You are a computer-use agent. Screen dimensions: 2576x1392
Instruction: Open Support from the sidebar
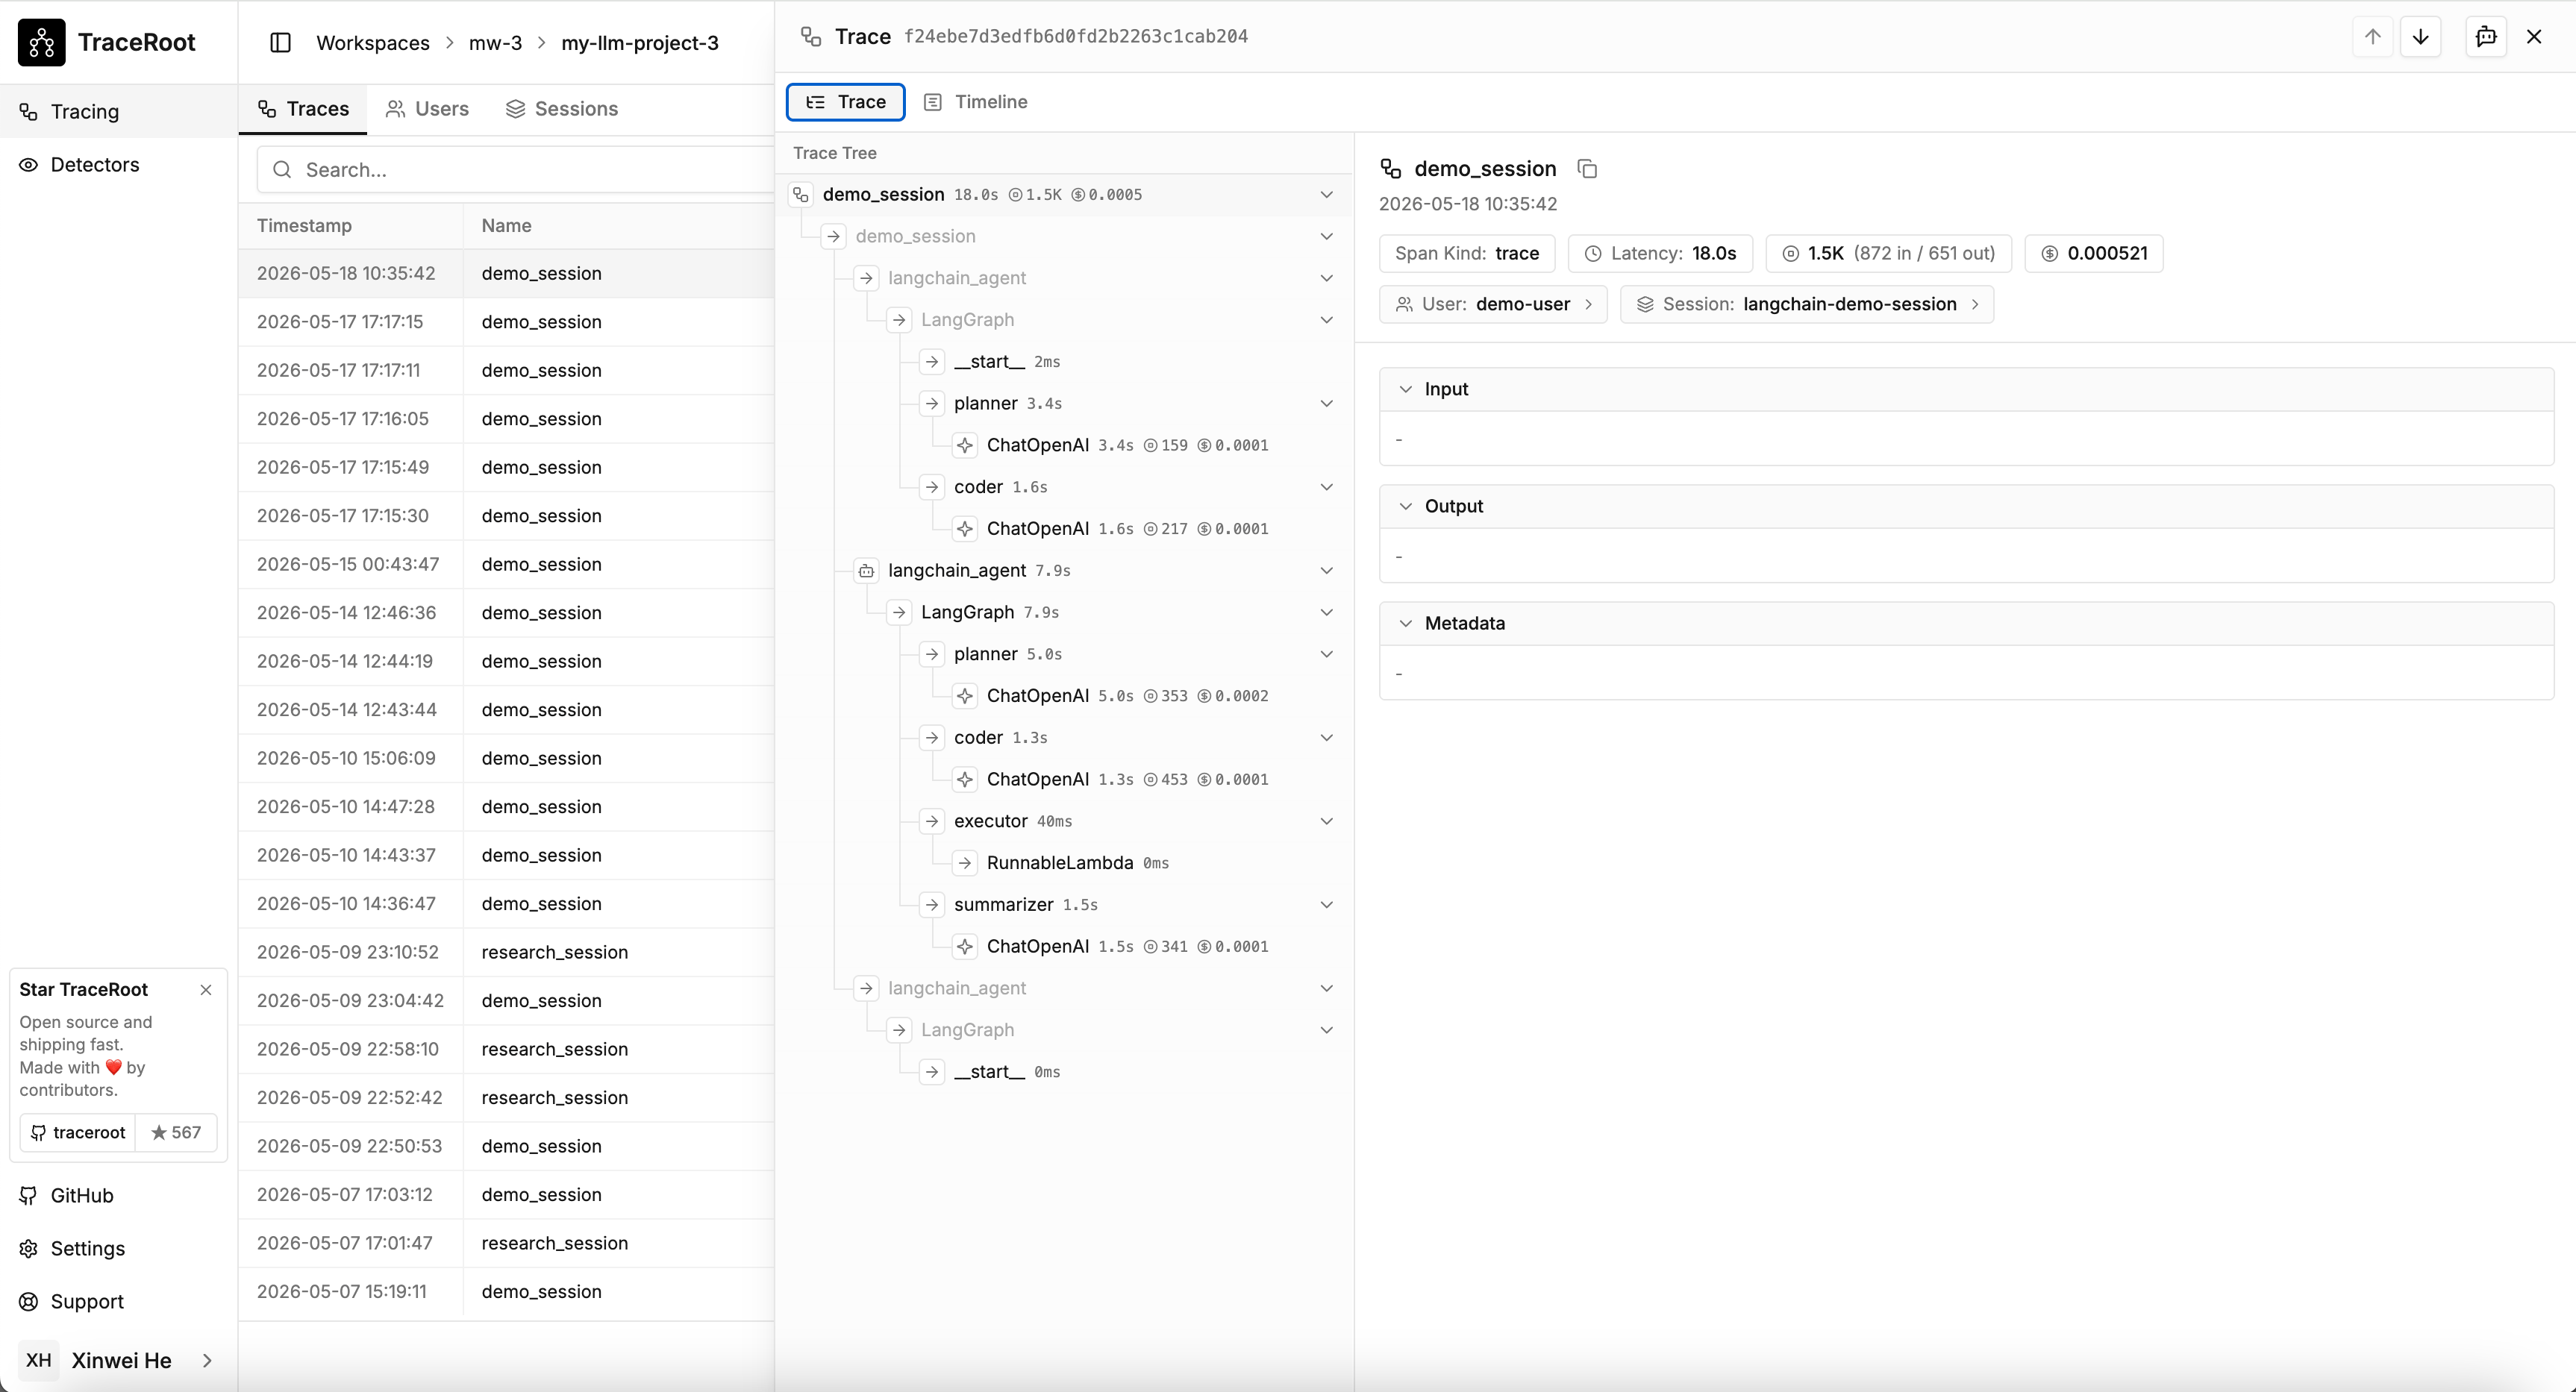tap(118, 1301)
